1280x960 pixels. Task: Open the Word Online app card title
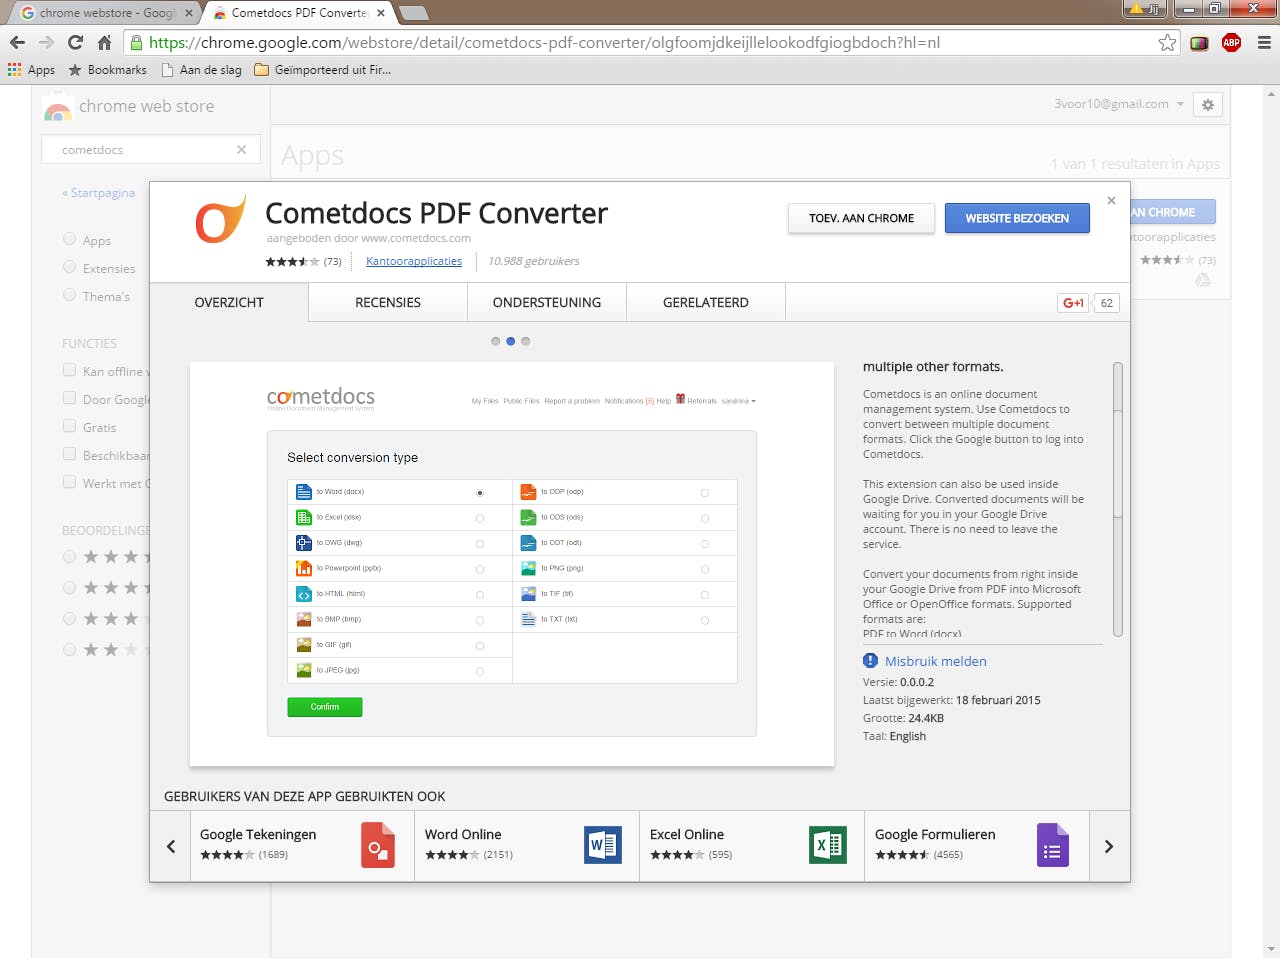pos(463,834)
